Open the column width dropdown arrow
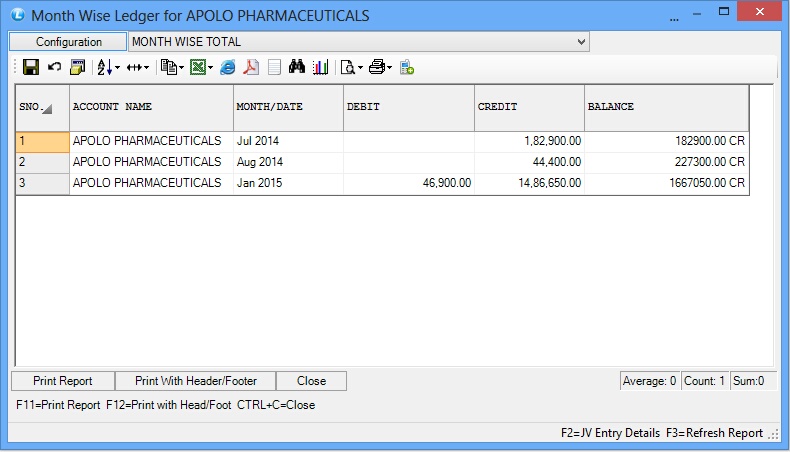The height and width of the screenshot is (452, 790). [x=147, y=67]
